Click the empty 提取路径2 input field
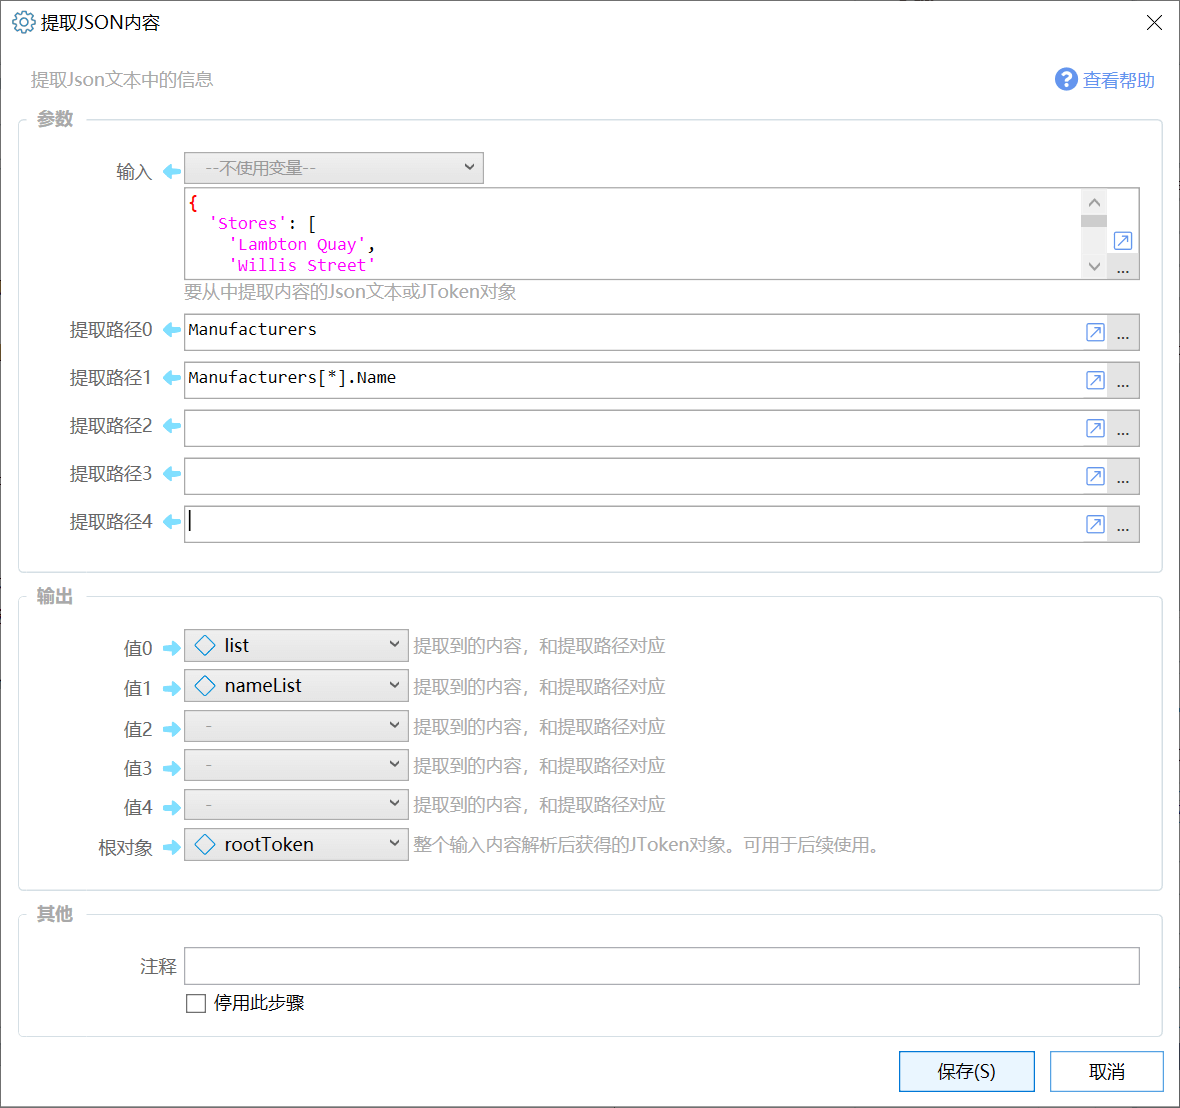1180x1108 pixels. point(632,428)
